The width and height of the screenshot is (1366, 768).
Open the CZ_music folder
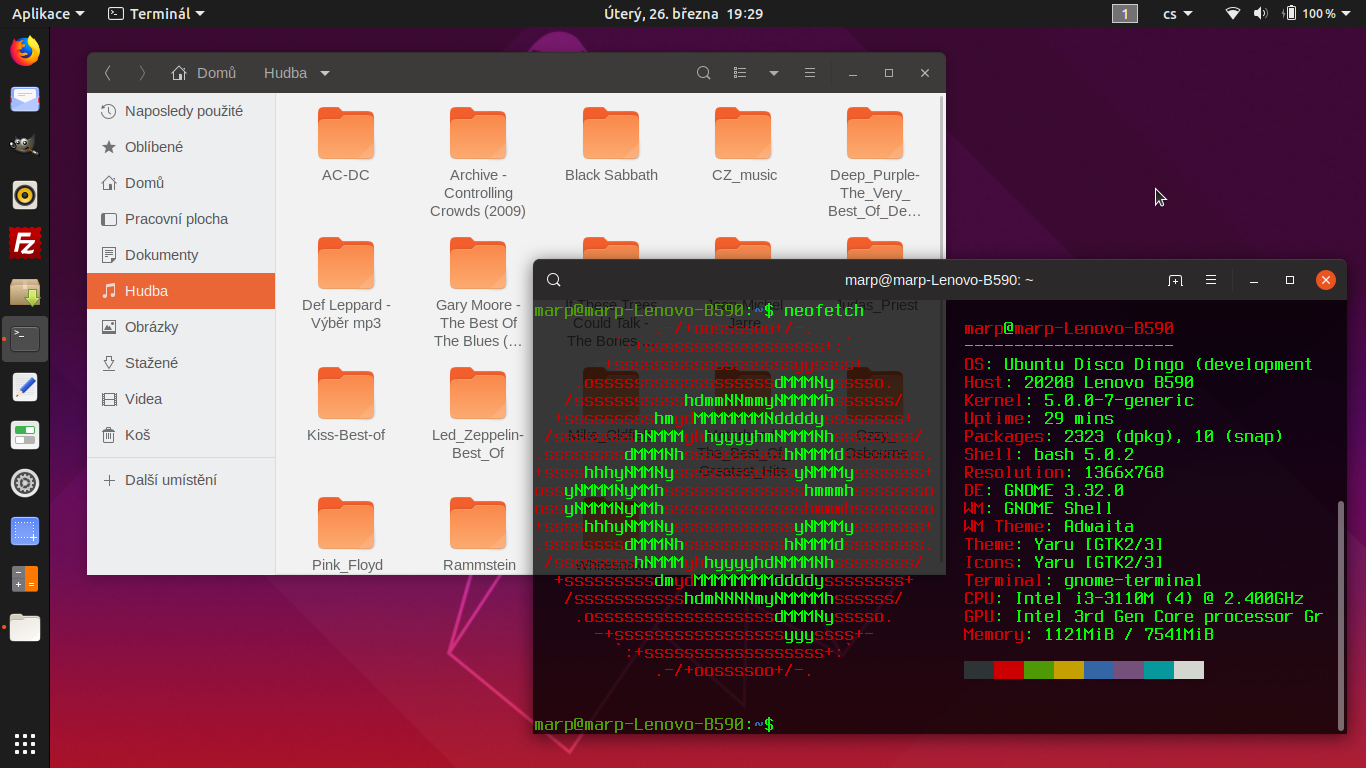click(x=744, y=146)
